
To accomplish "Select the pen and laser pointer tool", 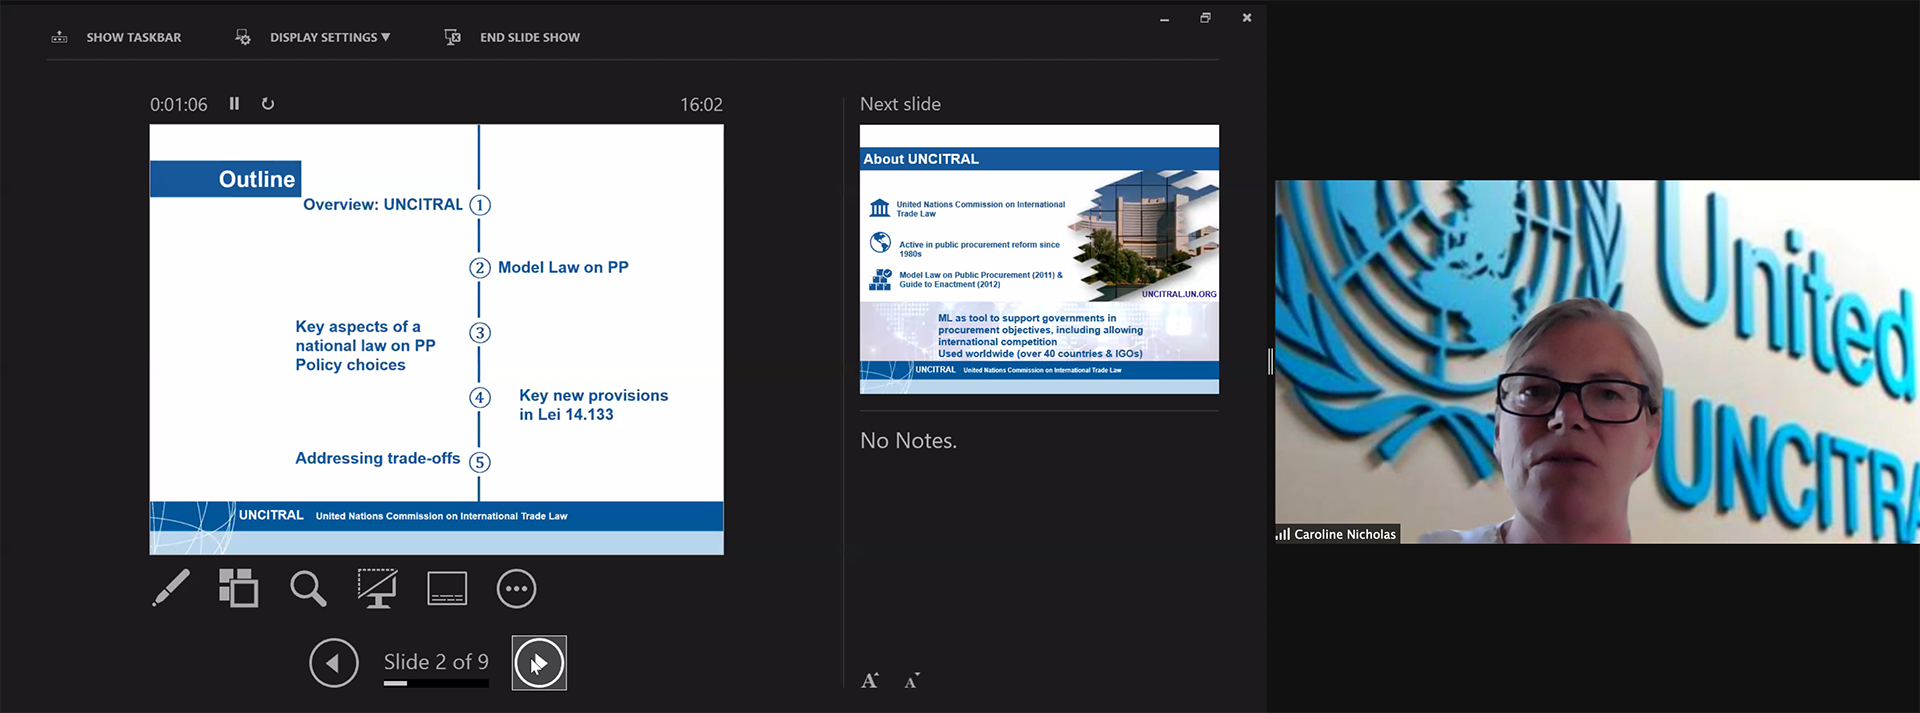I will click(171, 588).
